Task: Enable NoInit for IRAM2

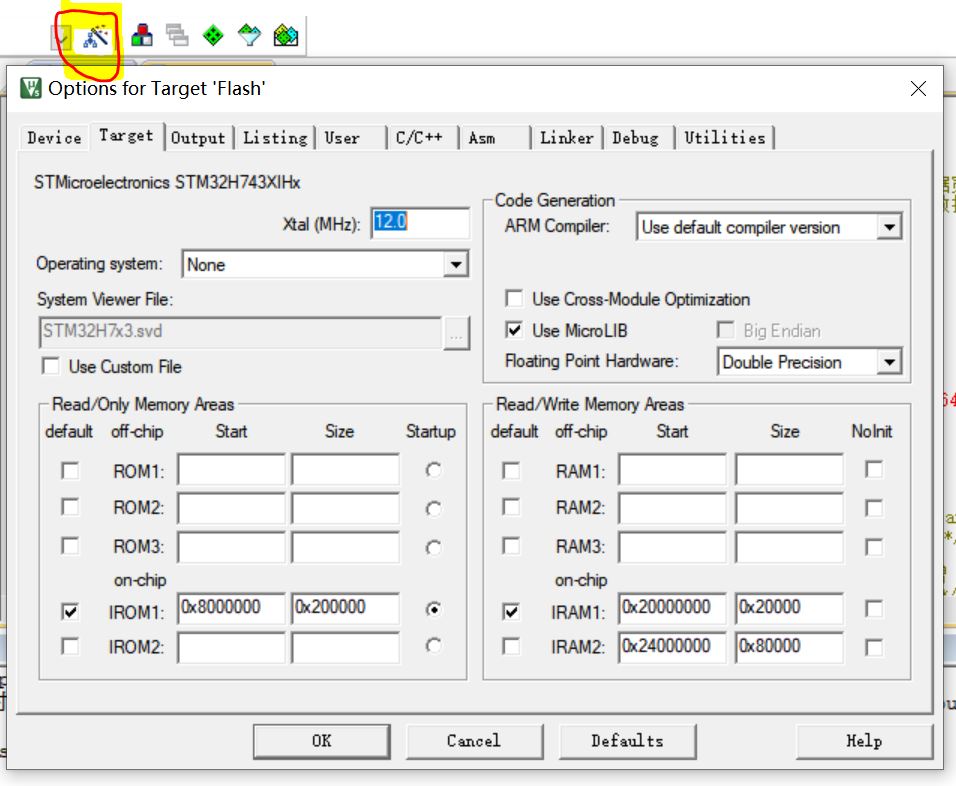Action: (x=874, y=648)
